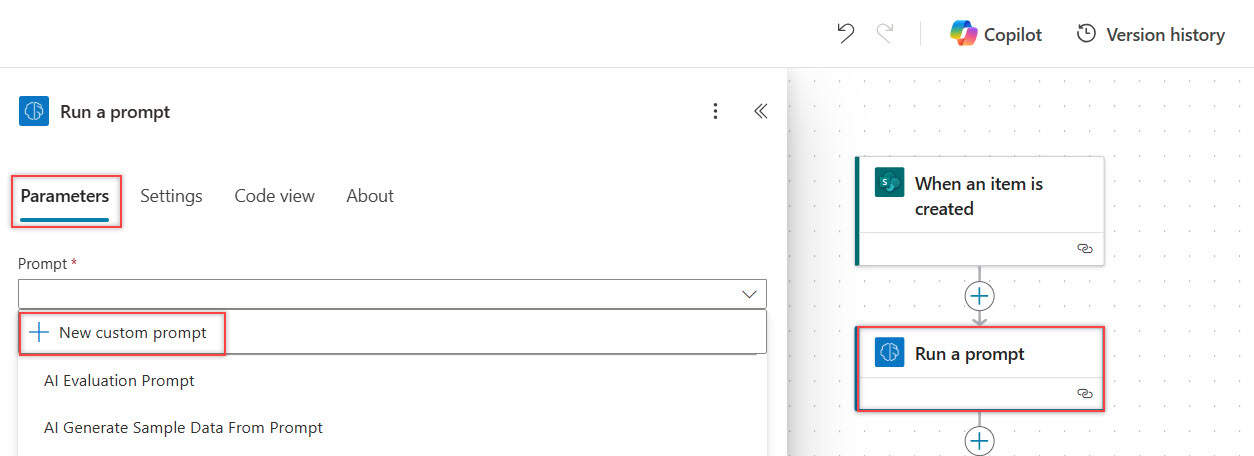This screenshot has height=456, width=1254.
Task: Click the plus button between trigger and action
Action: (979, 296)
